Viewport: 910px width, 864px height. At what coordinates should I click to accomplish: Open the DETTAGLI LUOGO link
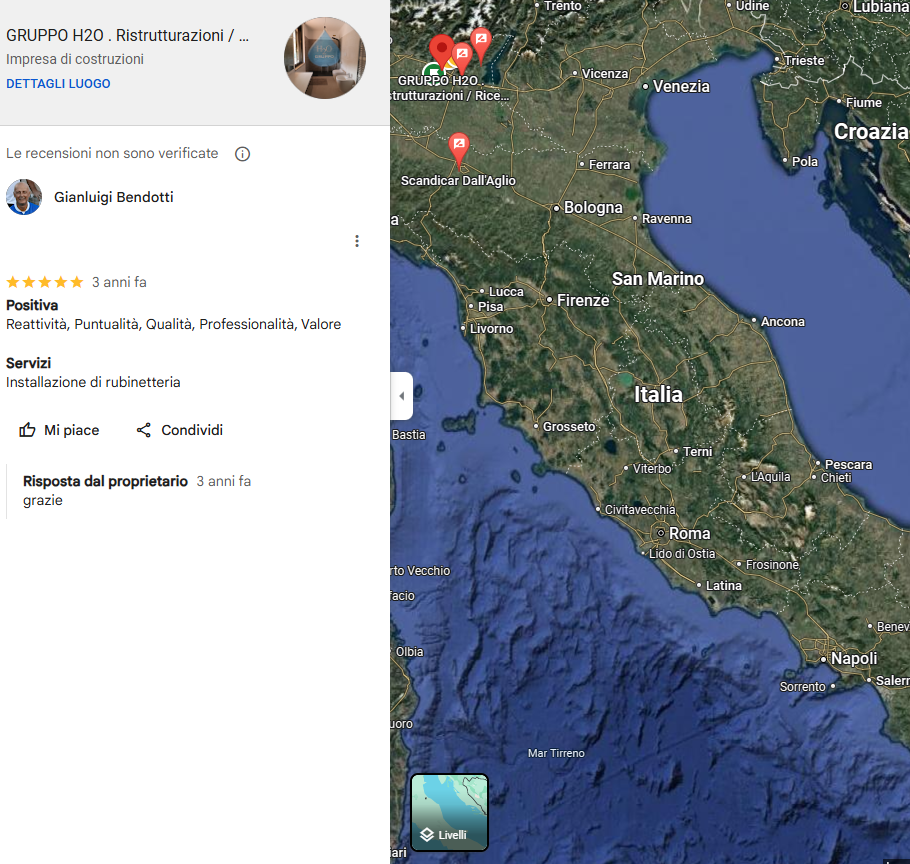pyautogui.click(x=58, y=84)
